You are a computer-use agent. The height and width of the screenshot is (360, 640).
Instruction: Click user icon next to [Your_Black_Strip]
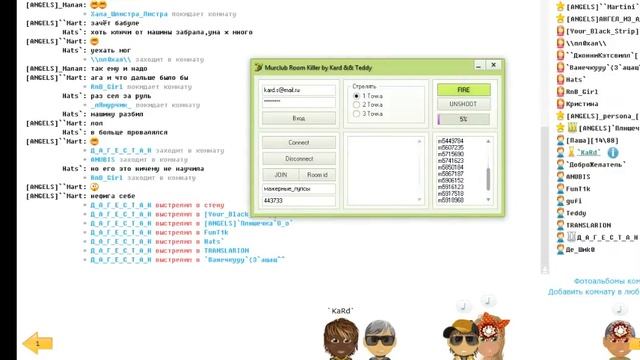[560, 31]
